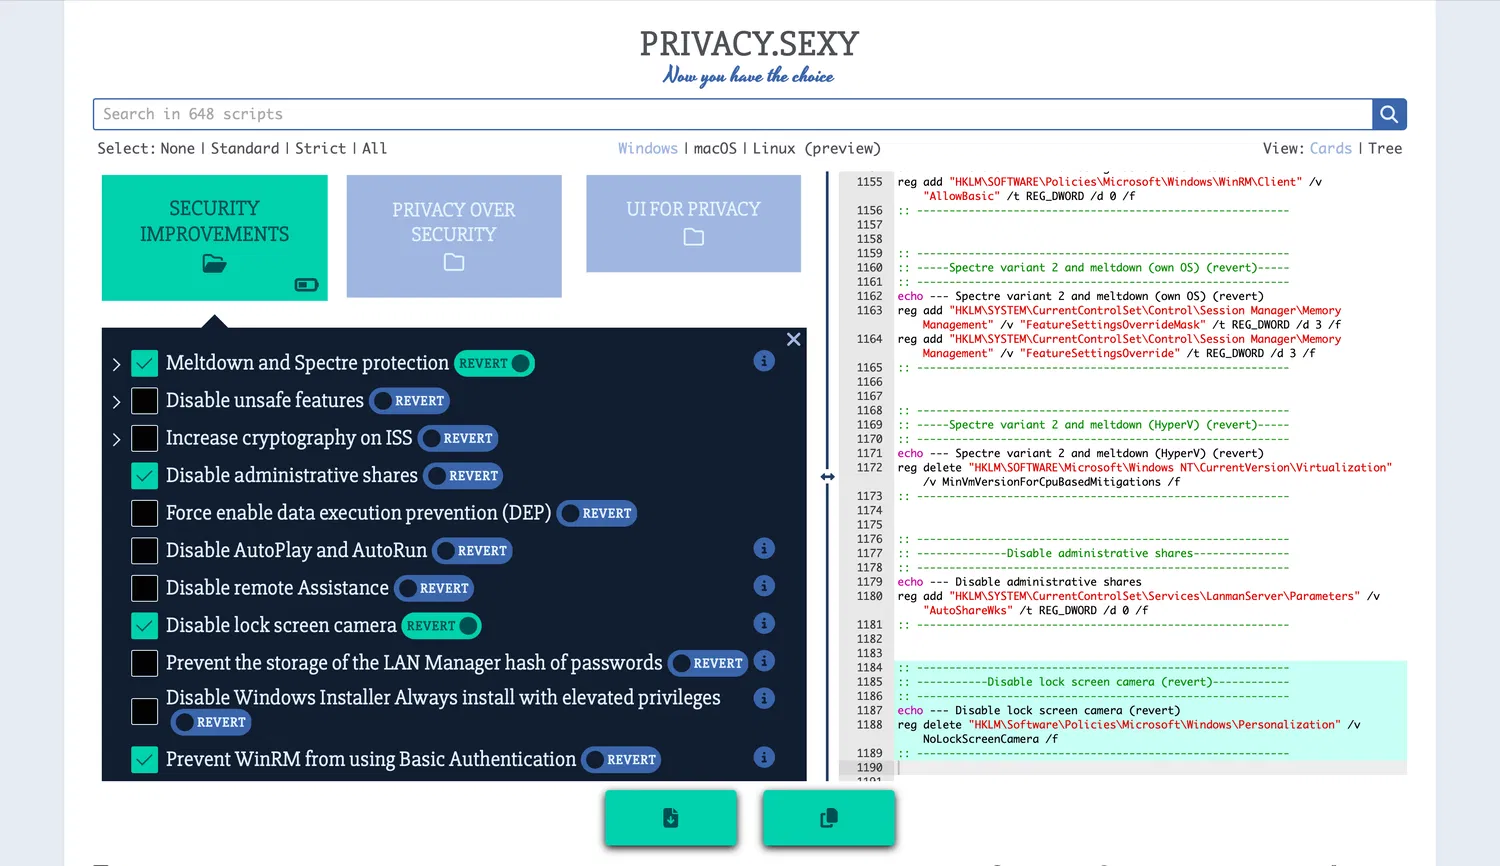Uncheck Meltdown and Spectre protection
Image resolution: width=1500 pixels, height=866 pixels.
click(x=145, y=363)
